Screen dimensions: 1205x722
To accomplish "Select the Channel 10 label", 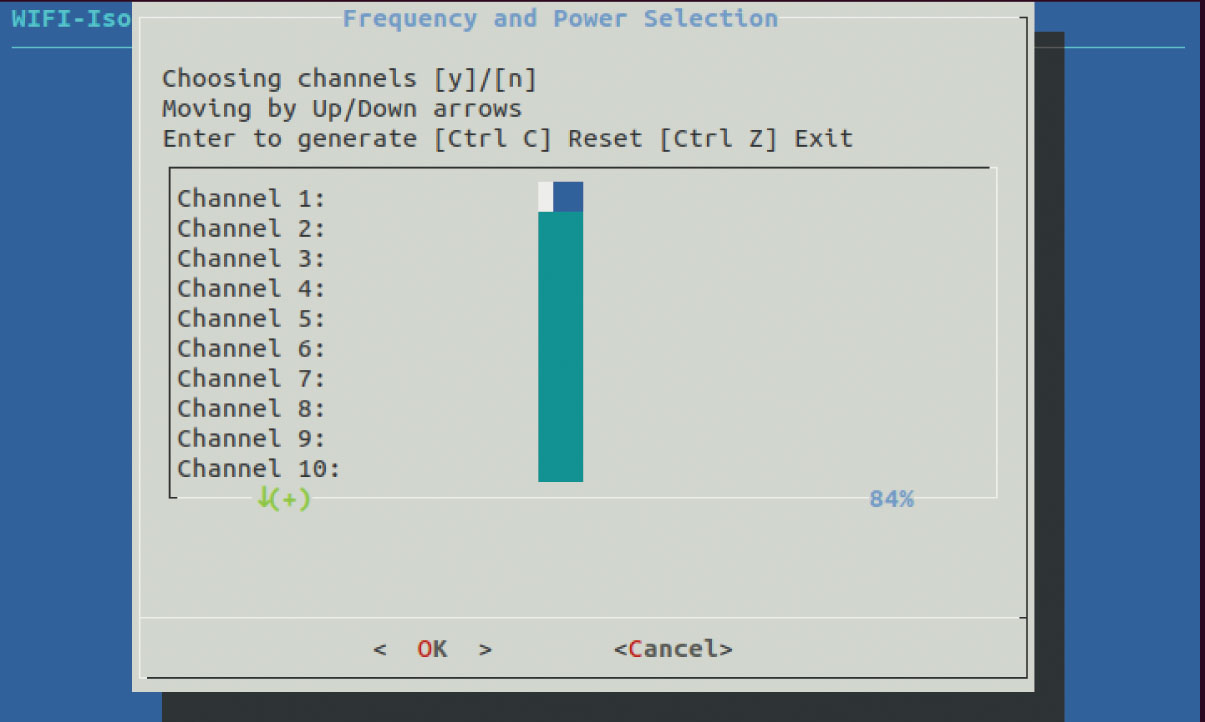I will coord(259,468).
